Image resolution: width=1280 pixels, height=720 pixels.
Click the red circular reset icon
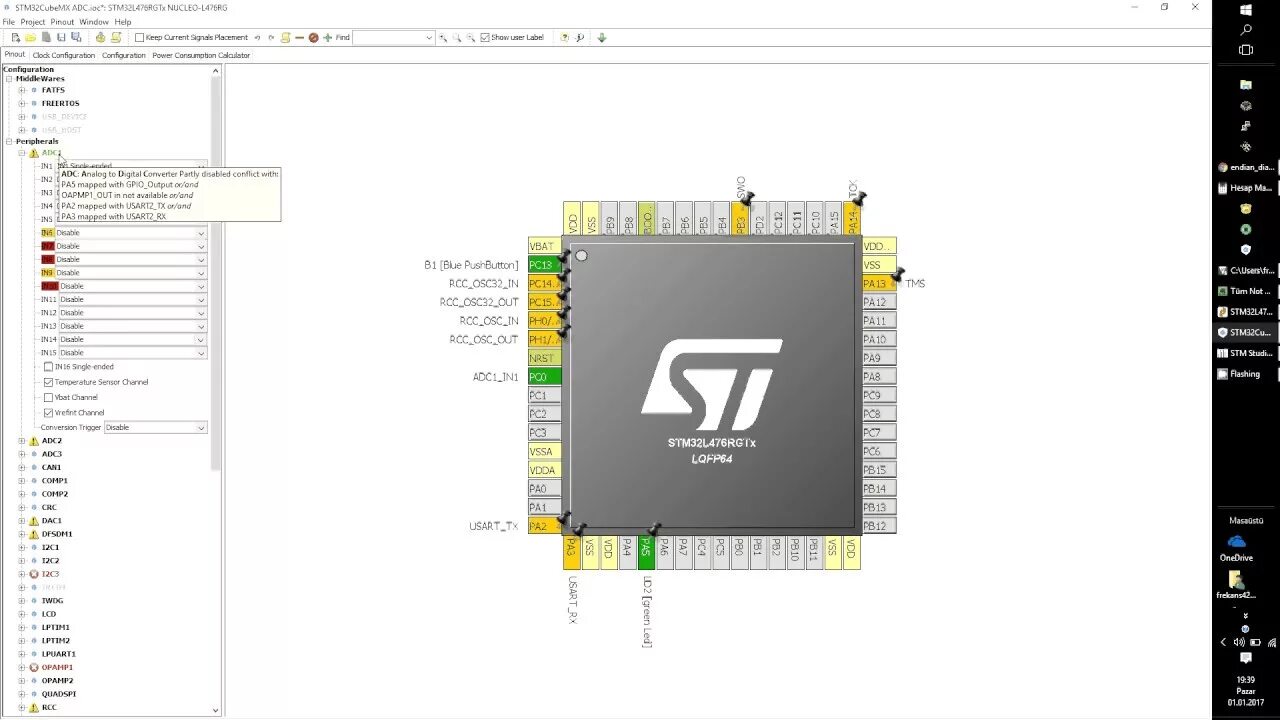click(x=313, y=37)
